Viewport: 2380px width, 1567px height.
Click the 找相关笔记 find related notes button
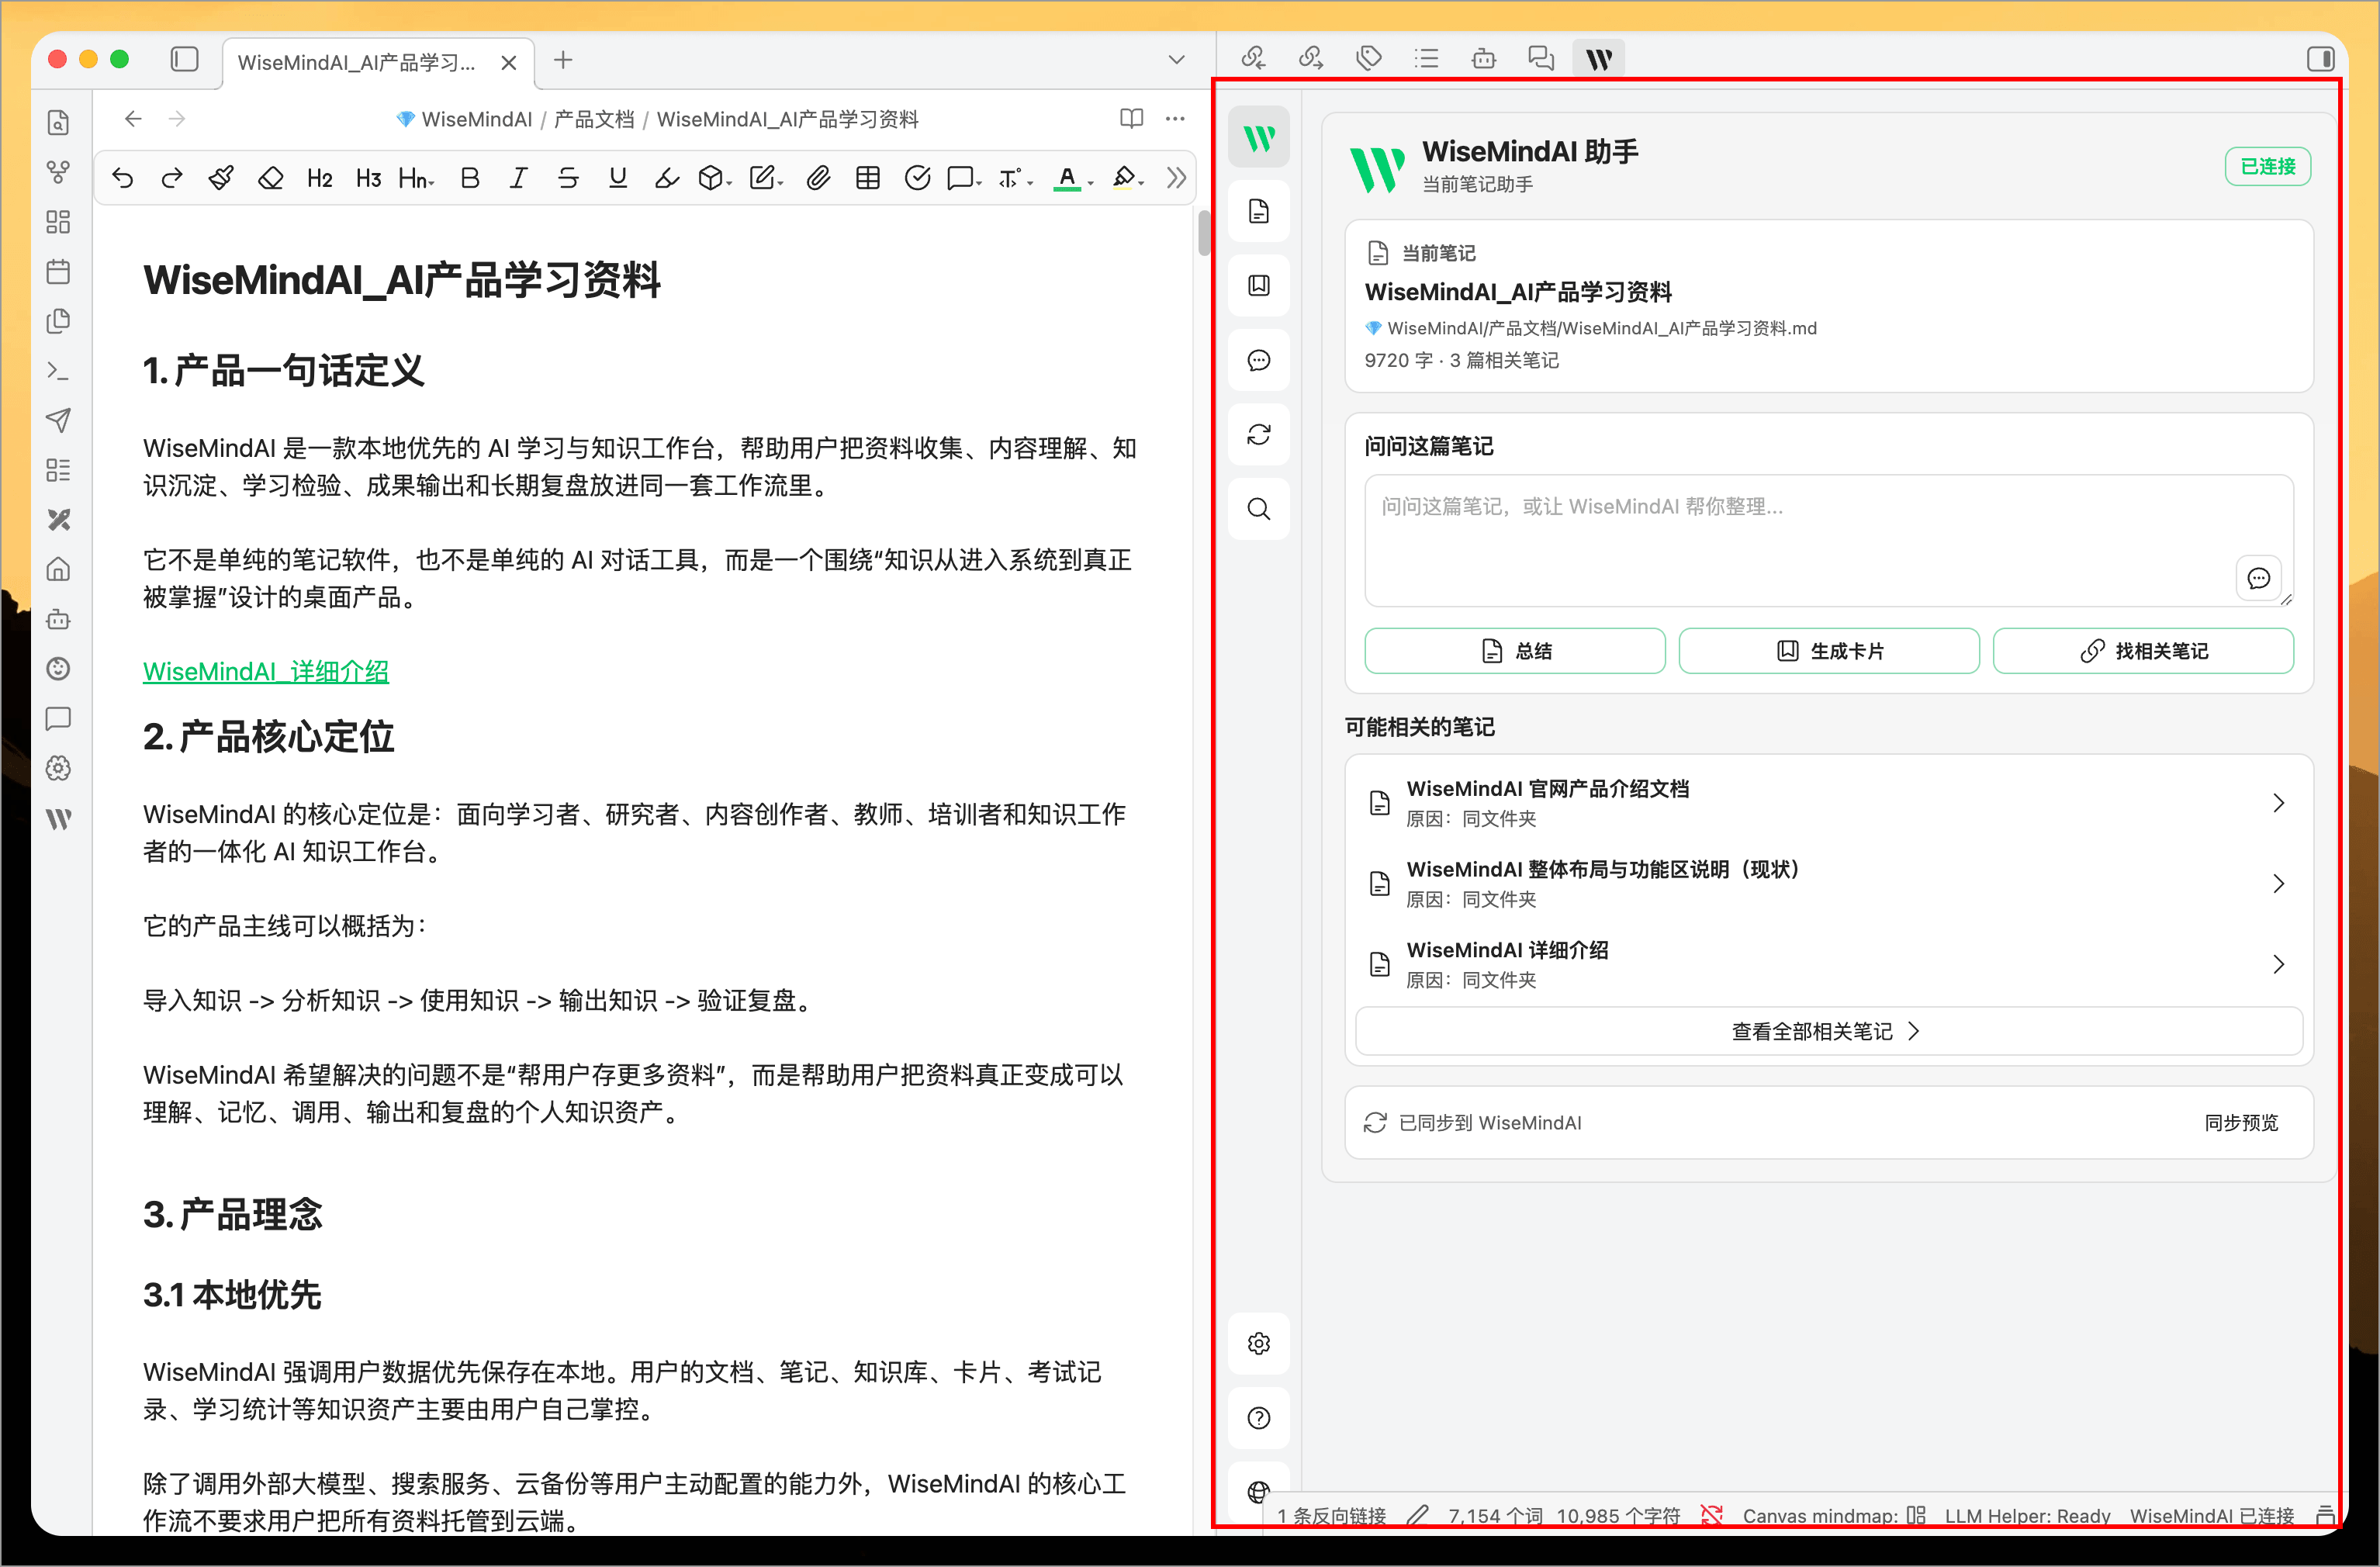(2143, 651)
